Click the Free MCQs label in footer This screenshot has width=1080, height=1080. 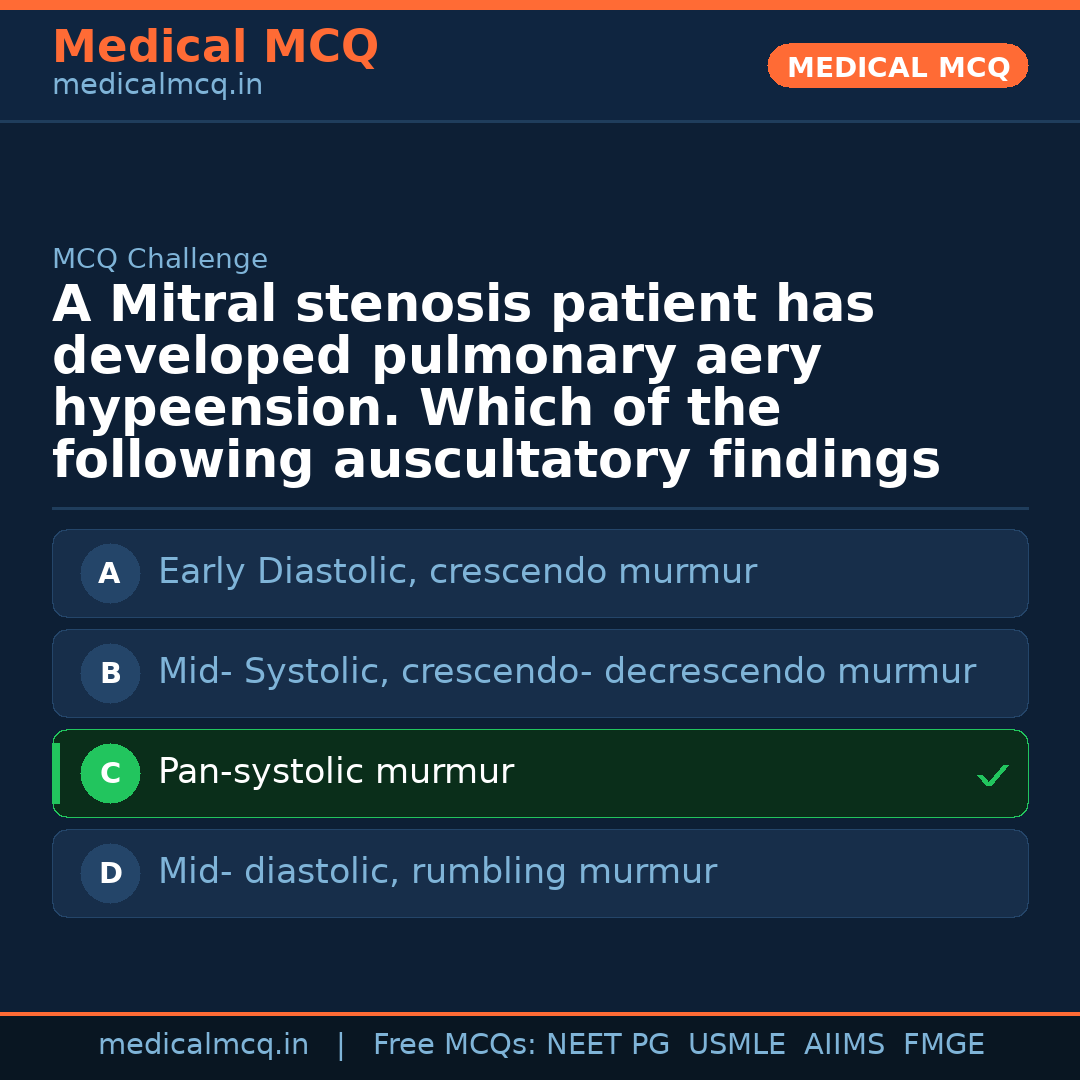[454, 1045]
